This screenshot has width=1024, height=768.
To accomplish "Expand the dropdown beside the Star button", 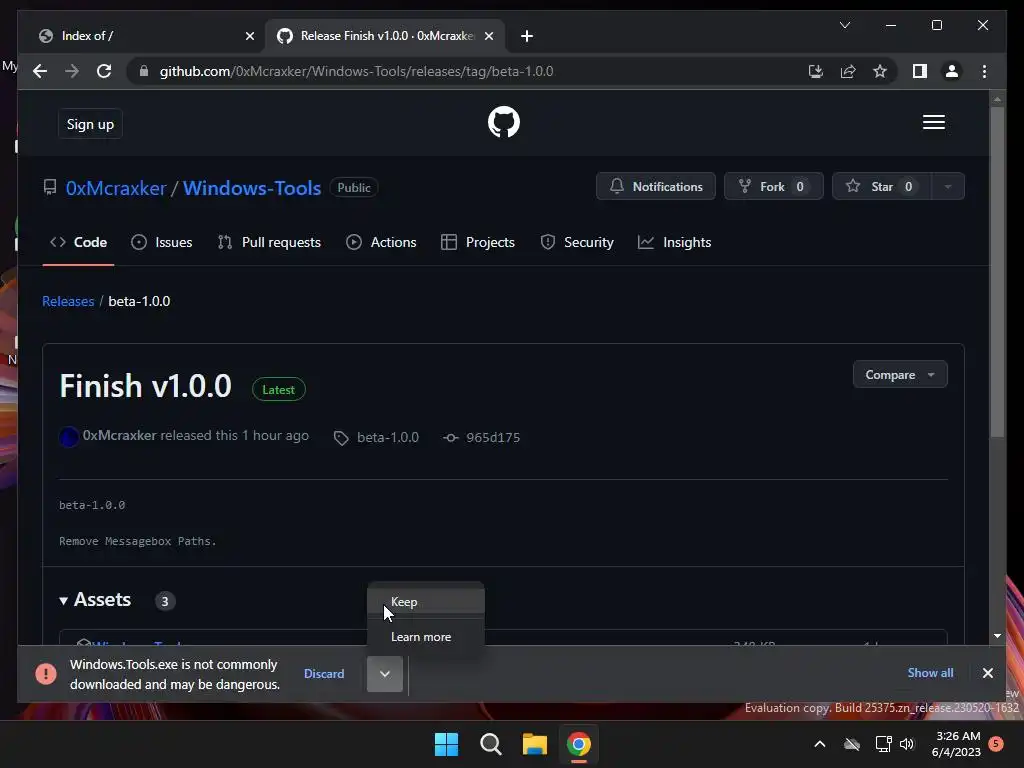I will coord(948,187).
